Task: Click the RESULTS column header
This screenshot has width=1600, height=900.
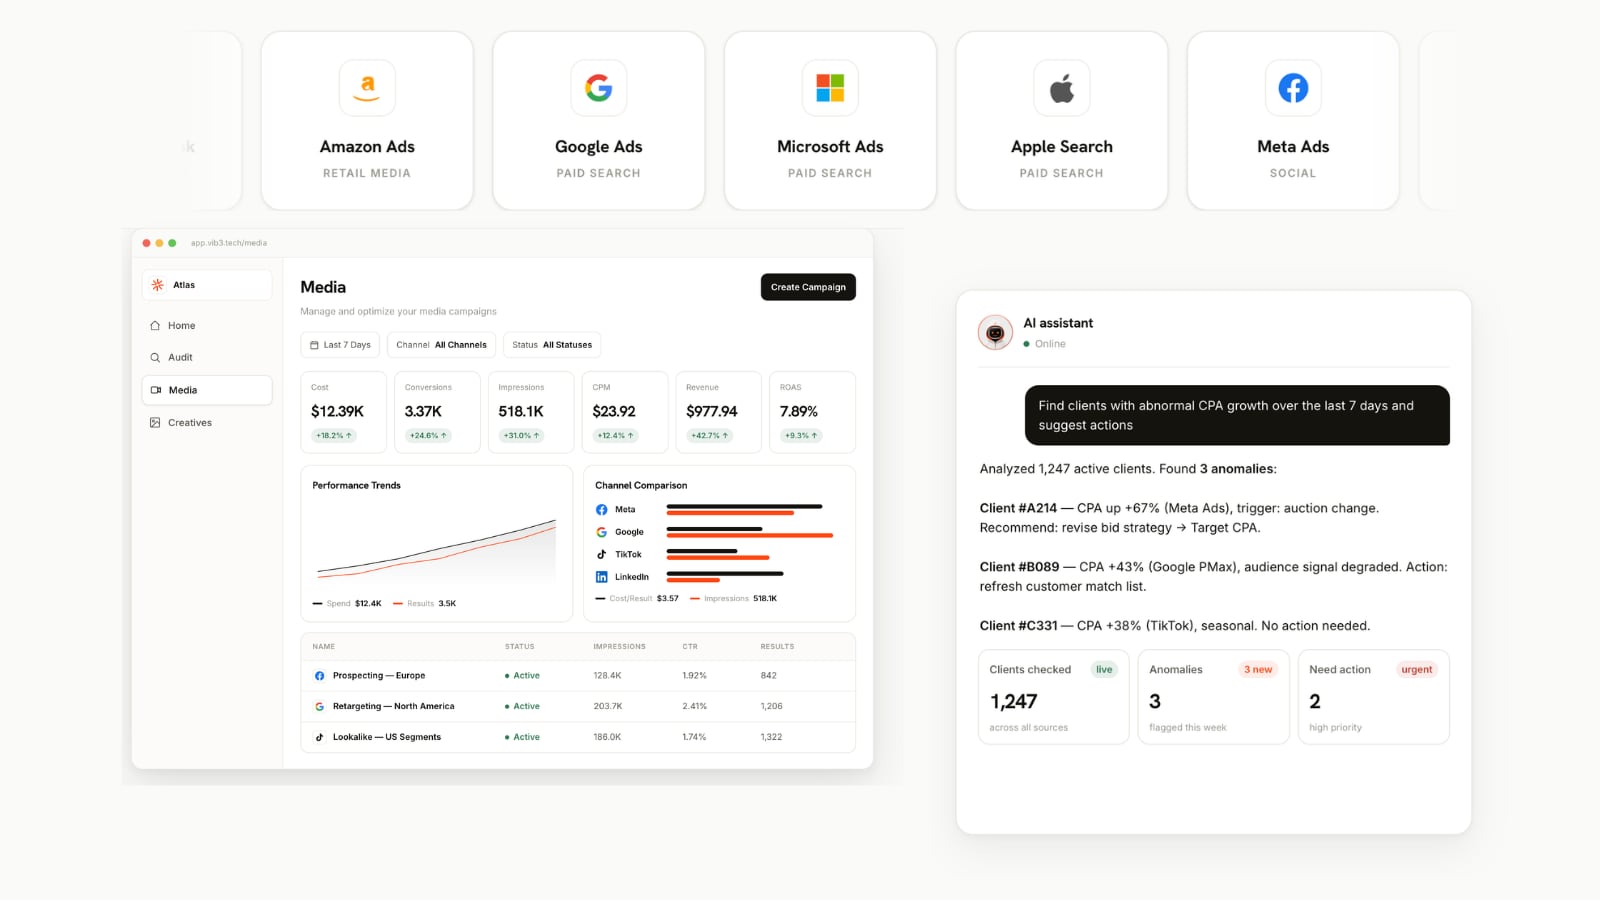Action: point(777,647)
